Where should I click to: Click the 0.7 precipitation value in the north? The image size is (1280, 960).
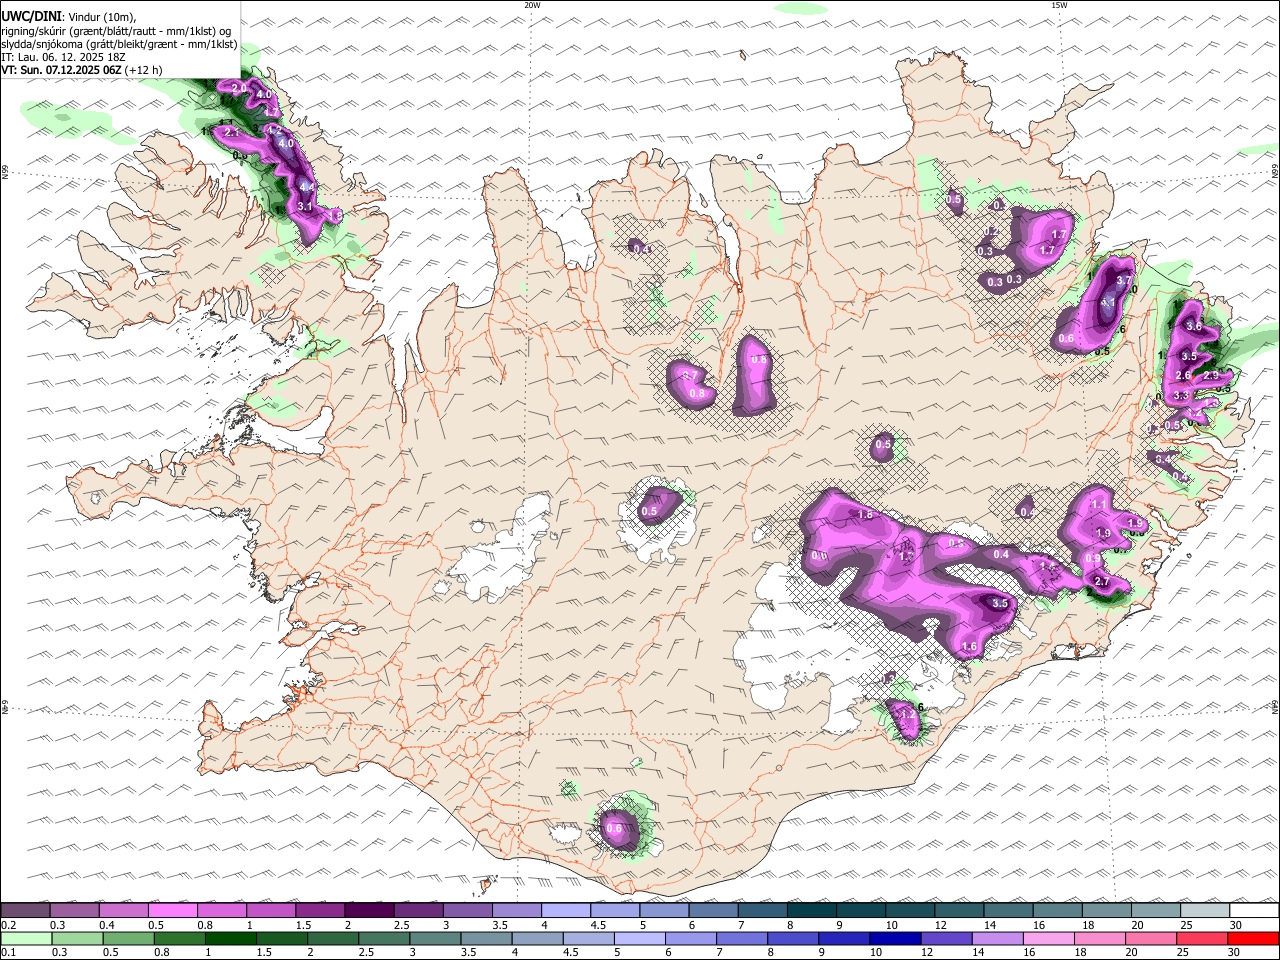click(689, 375)
